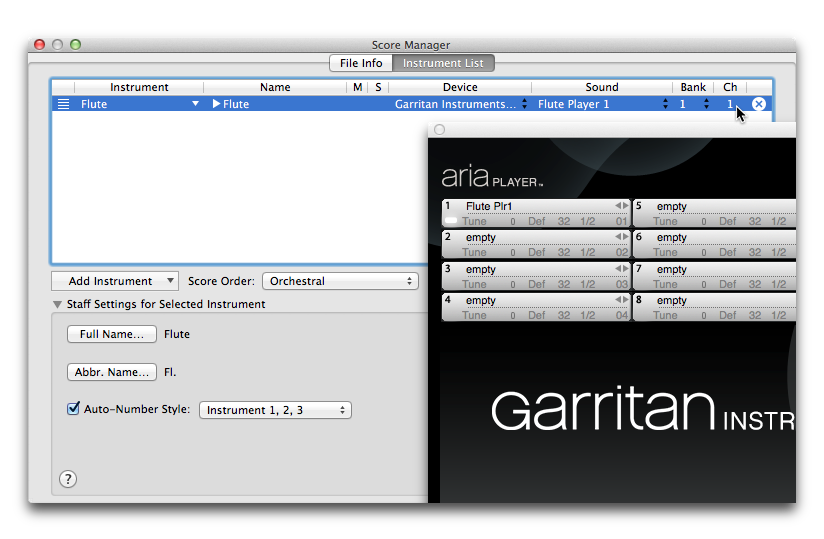This screenshot has height=539, width=824.
Task: Click the Full Name... button
Action: click(112, 334)
